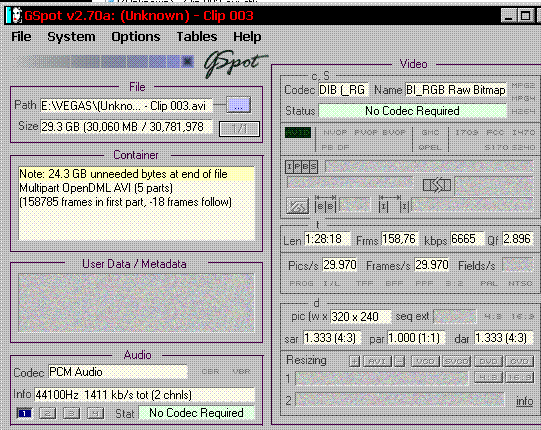Click the CBR audio indicator
The width and height of the screenshot is (541, 430).
(210, 372)
